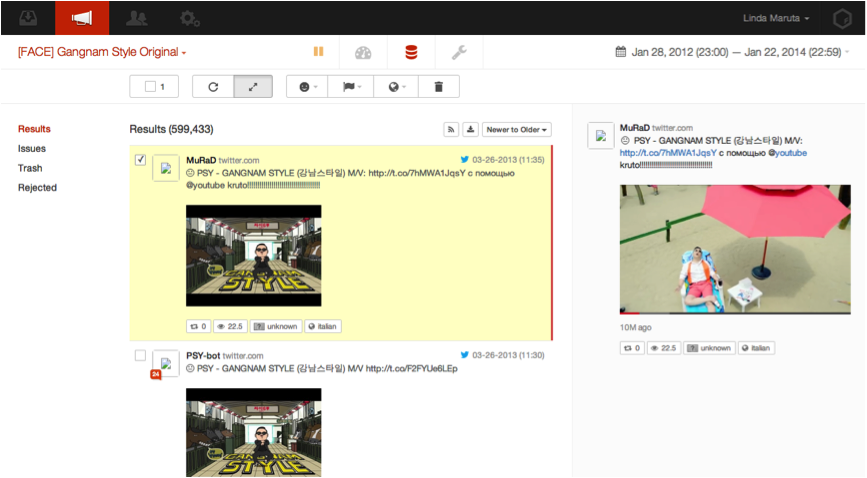Open the users section icon
867x478 pixels.
tap(135, 18)
